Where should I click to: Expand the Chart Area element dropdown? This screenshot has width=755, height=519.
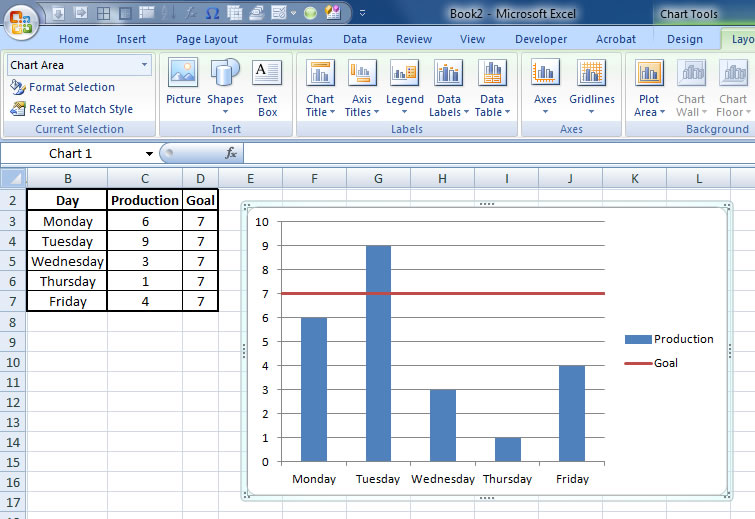point(144,65)
